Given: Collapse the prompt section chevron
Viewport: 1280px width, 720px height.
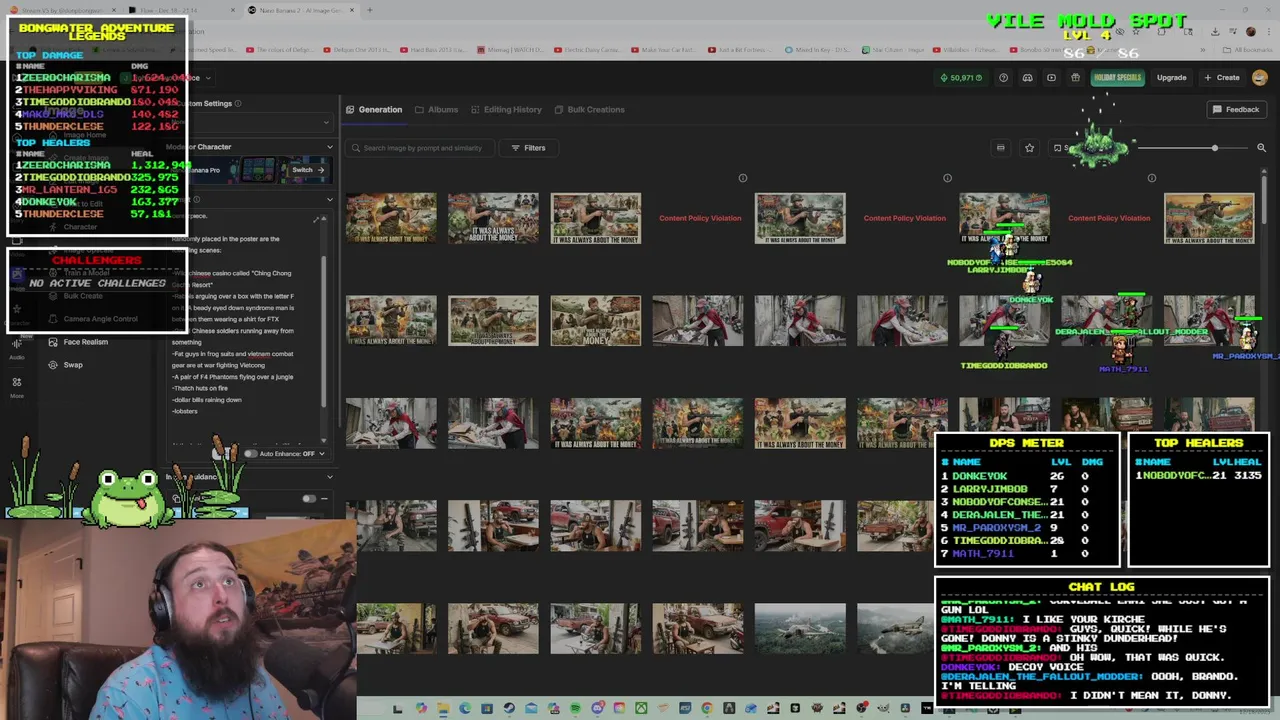Looking at the screenshot, I should (x=330, y=200).
